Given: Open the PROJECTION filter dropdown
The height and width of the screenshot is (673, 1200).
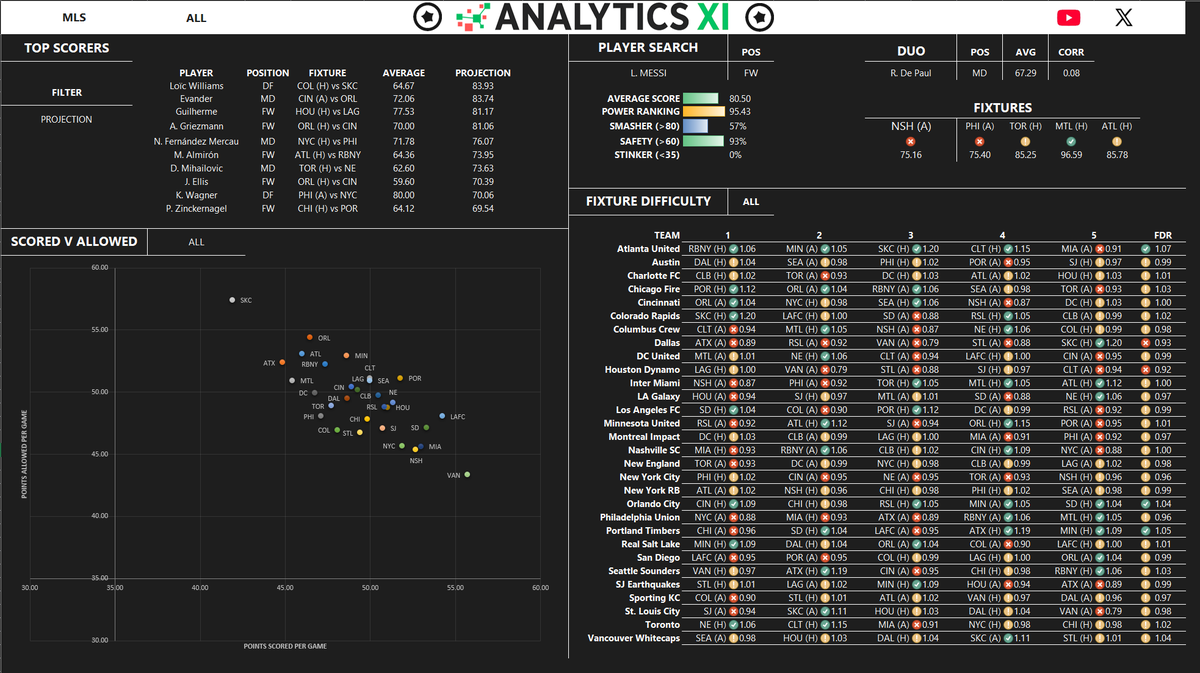Looking at the screenshot, I should (66, 119).
